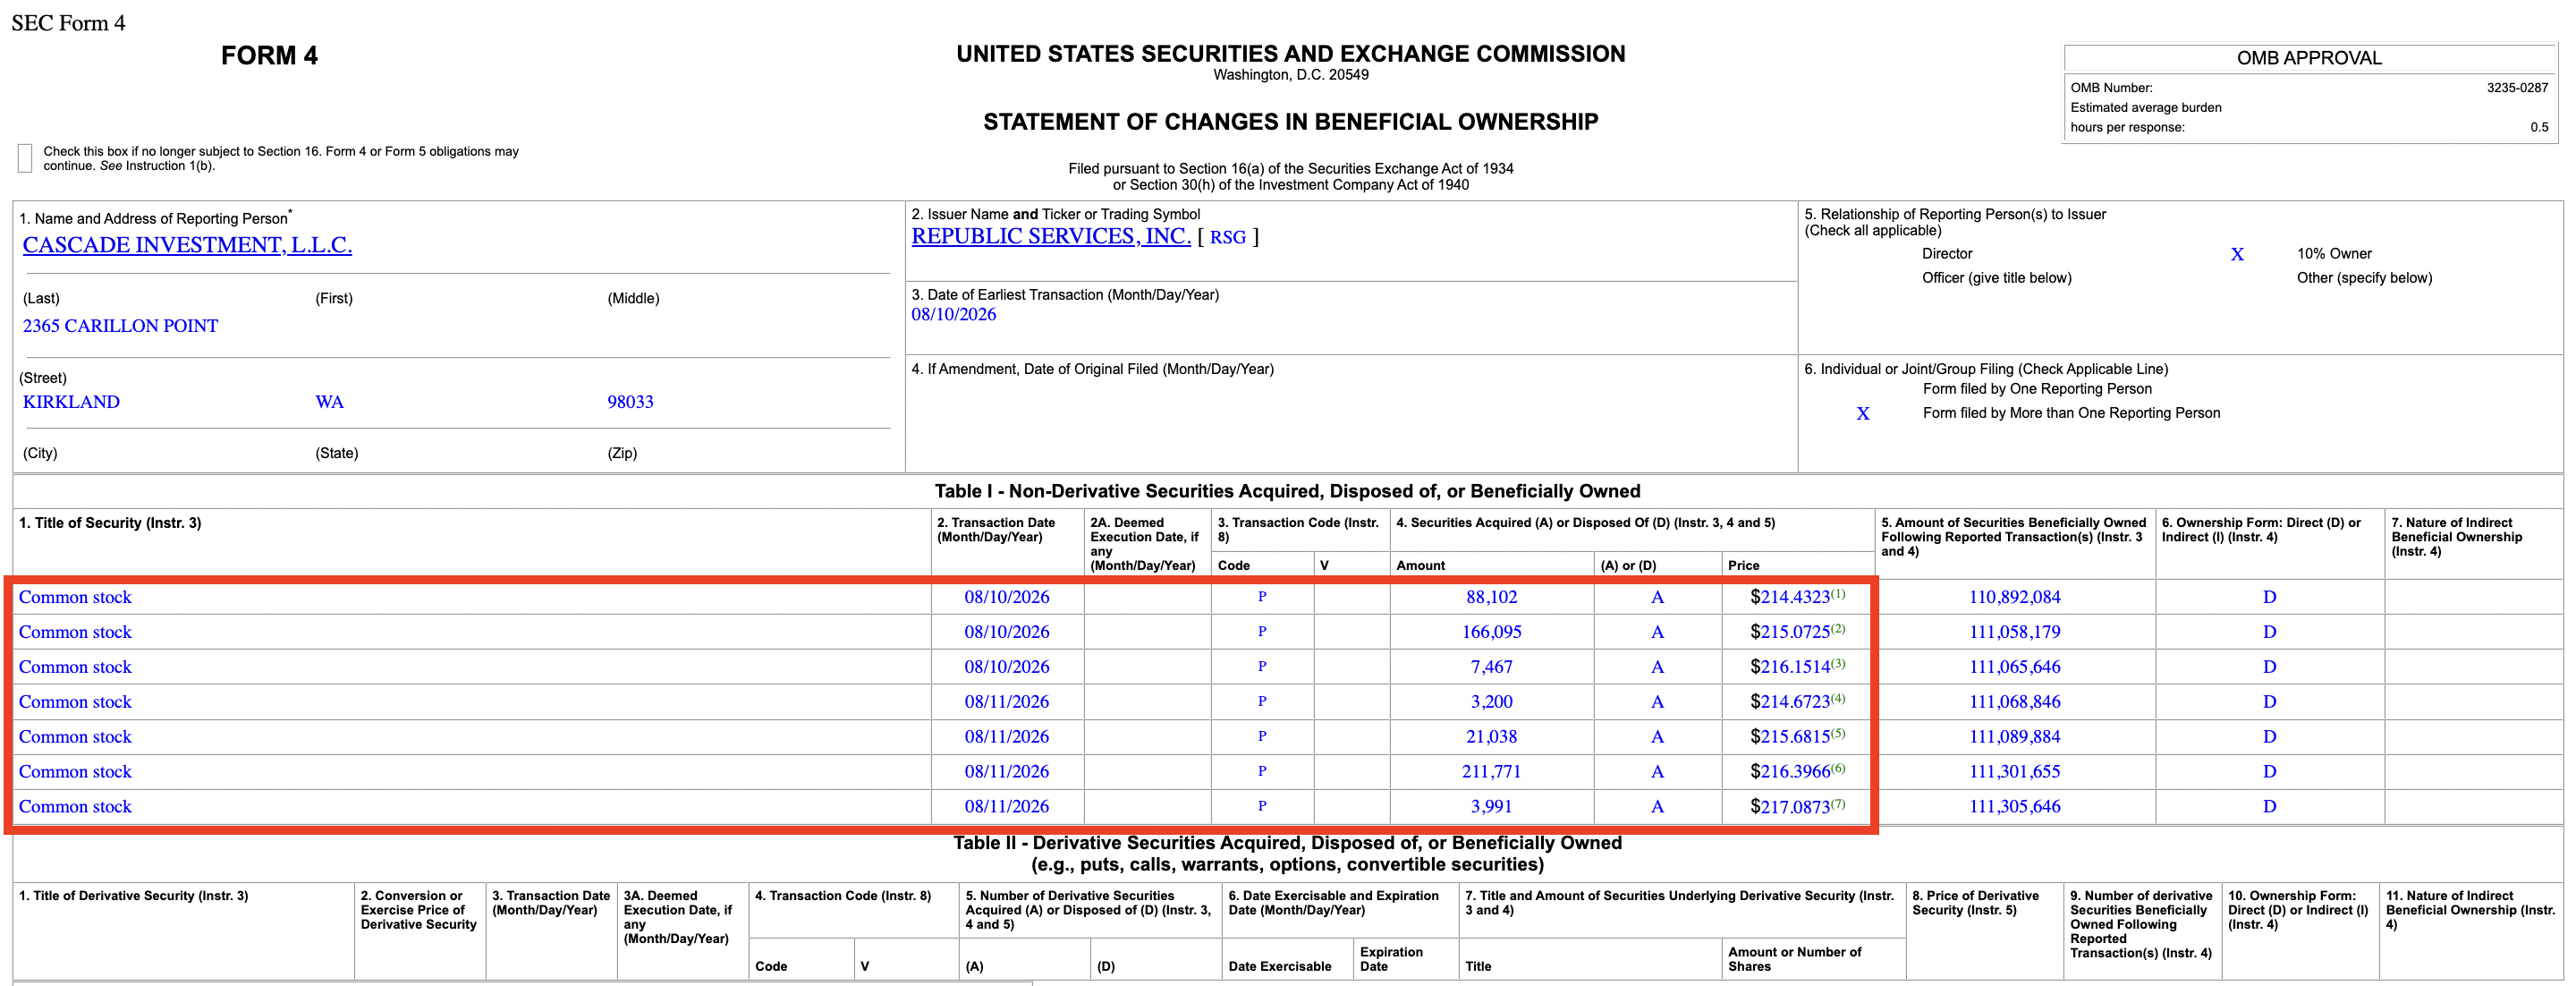2576x986 pixels.
Task: Toggle the More than One Reporting Person X mark
Action: point(1862,413)
